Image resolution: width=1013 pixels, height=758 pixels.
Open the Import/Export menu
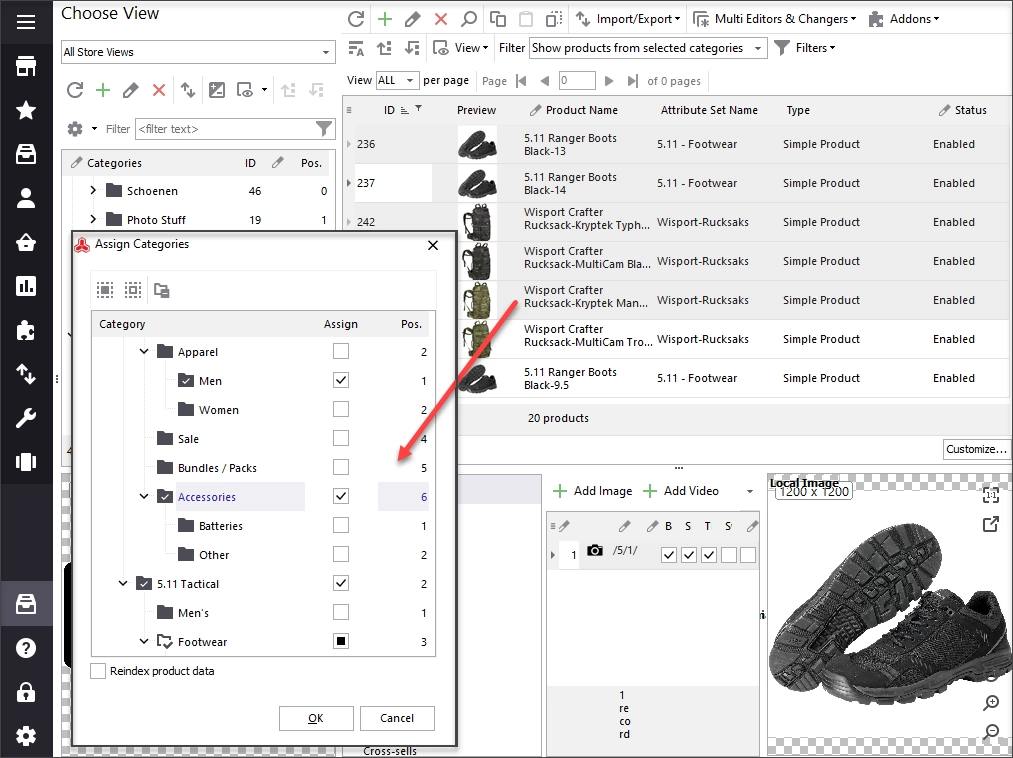tap(628, 19)
